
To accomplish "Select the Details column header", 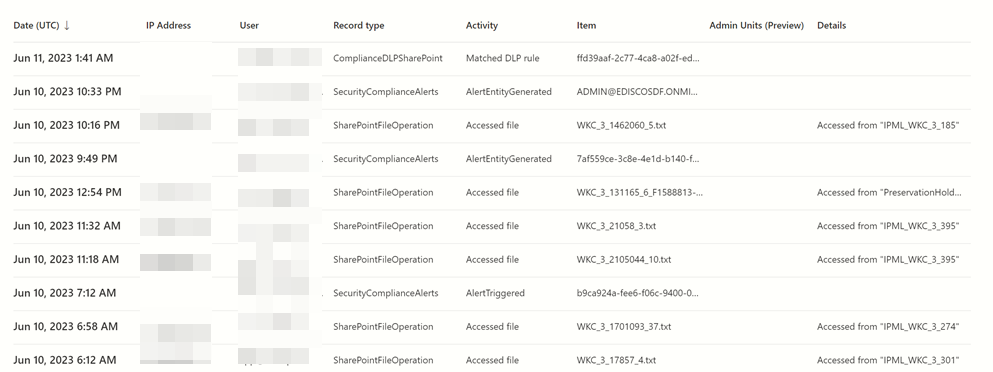I will 832,26.
